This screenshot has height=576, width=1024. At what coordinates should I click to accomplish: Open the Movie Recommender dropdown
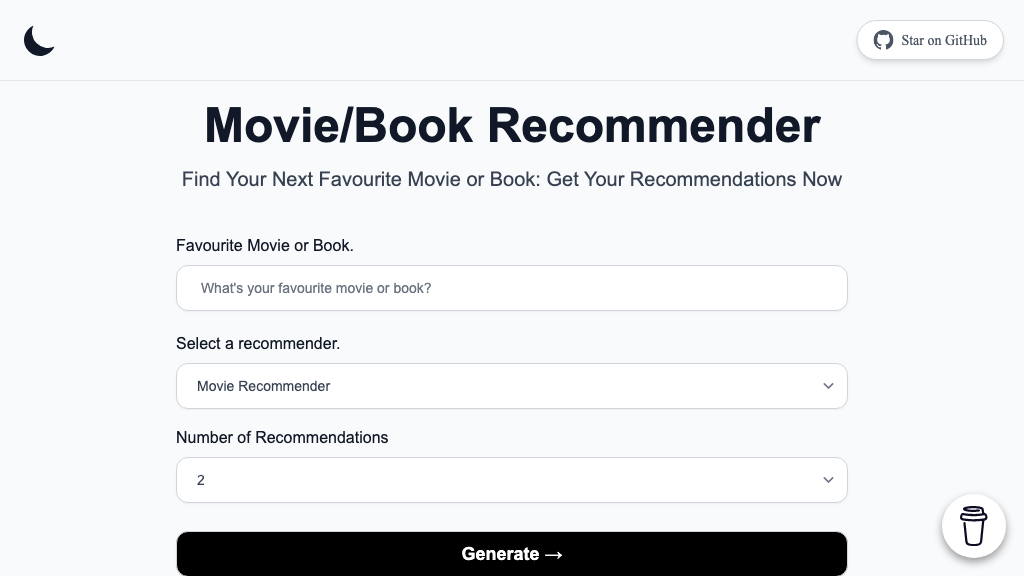(512, 386)
